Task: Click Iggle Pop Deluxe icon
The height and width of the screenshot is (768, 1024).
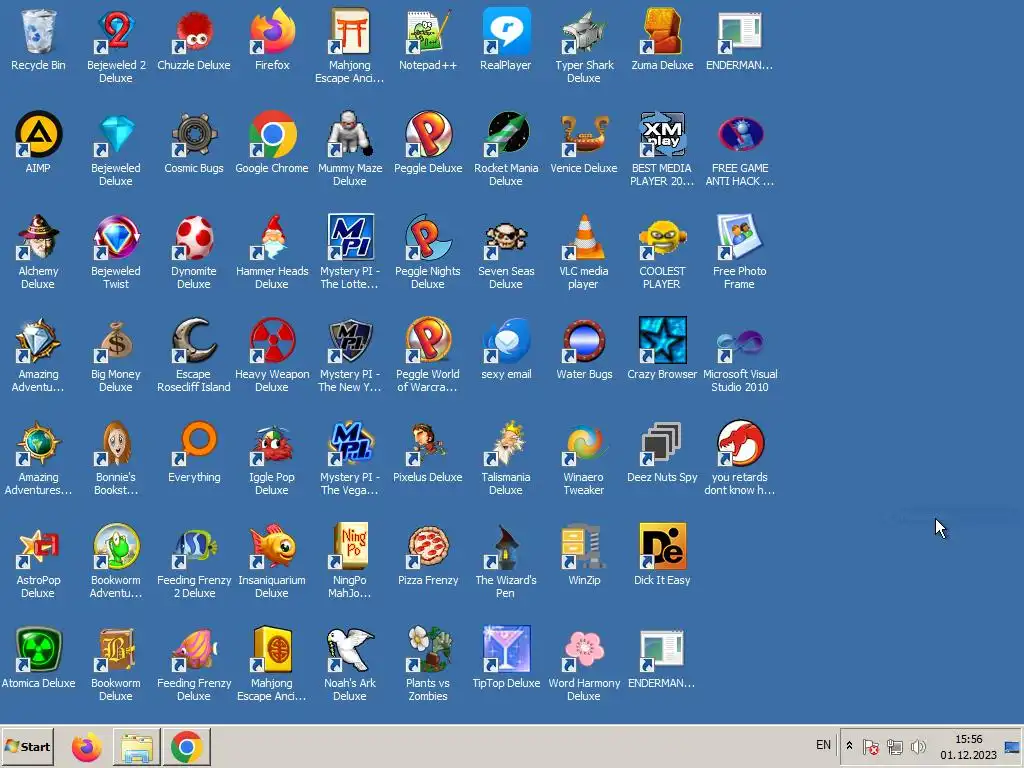Action: coord(272,443)
